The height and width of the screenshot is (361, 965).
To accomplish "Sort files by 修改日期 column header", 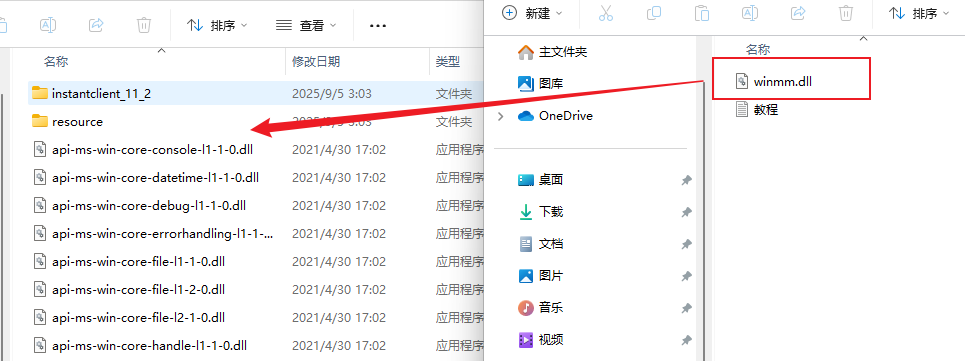I will [x=316, y=61].
